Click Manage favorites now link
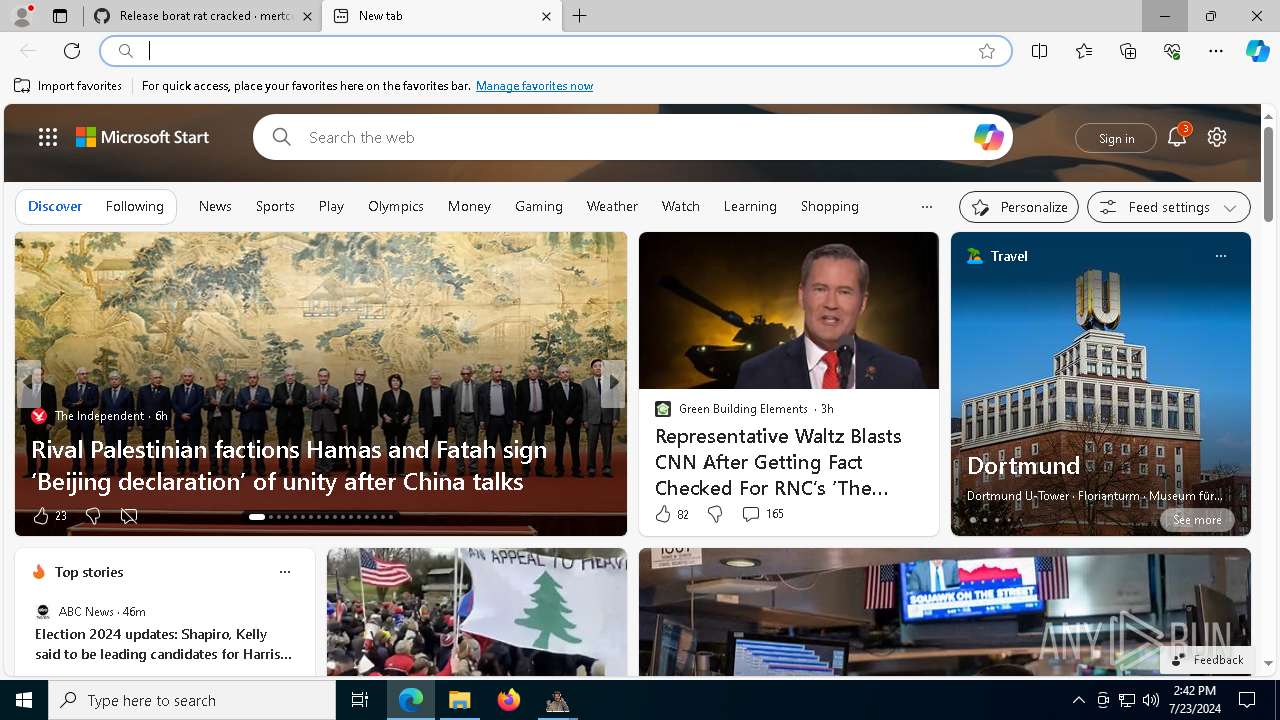Viewport: 1280px width, 720px height. [x=535, y=86]
